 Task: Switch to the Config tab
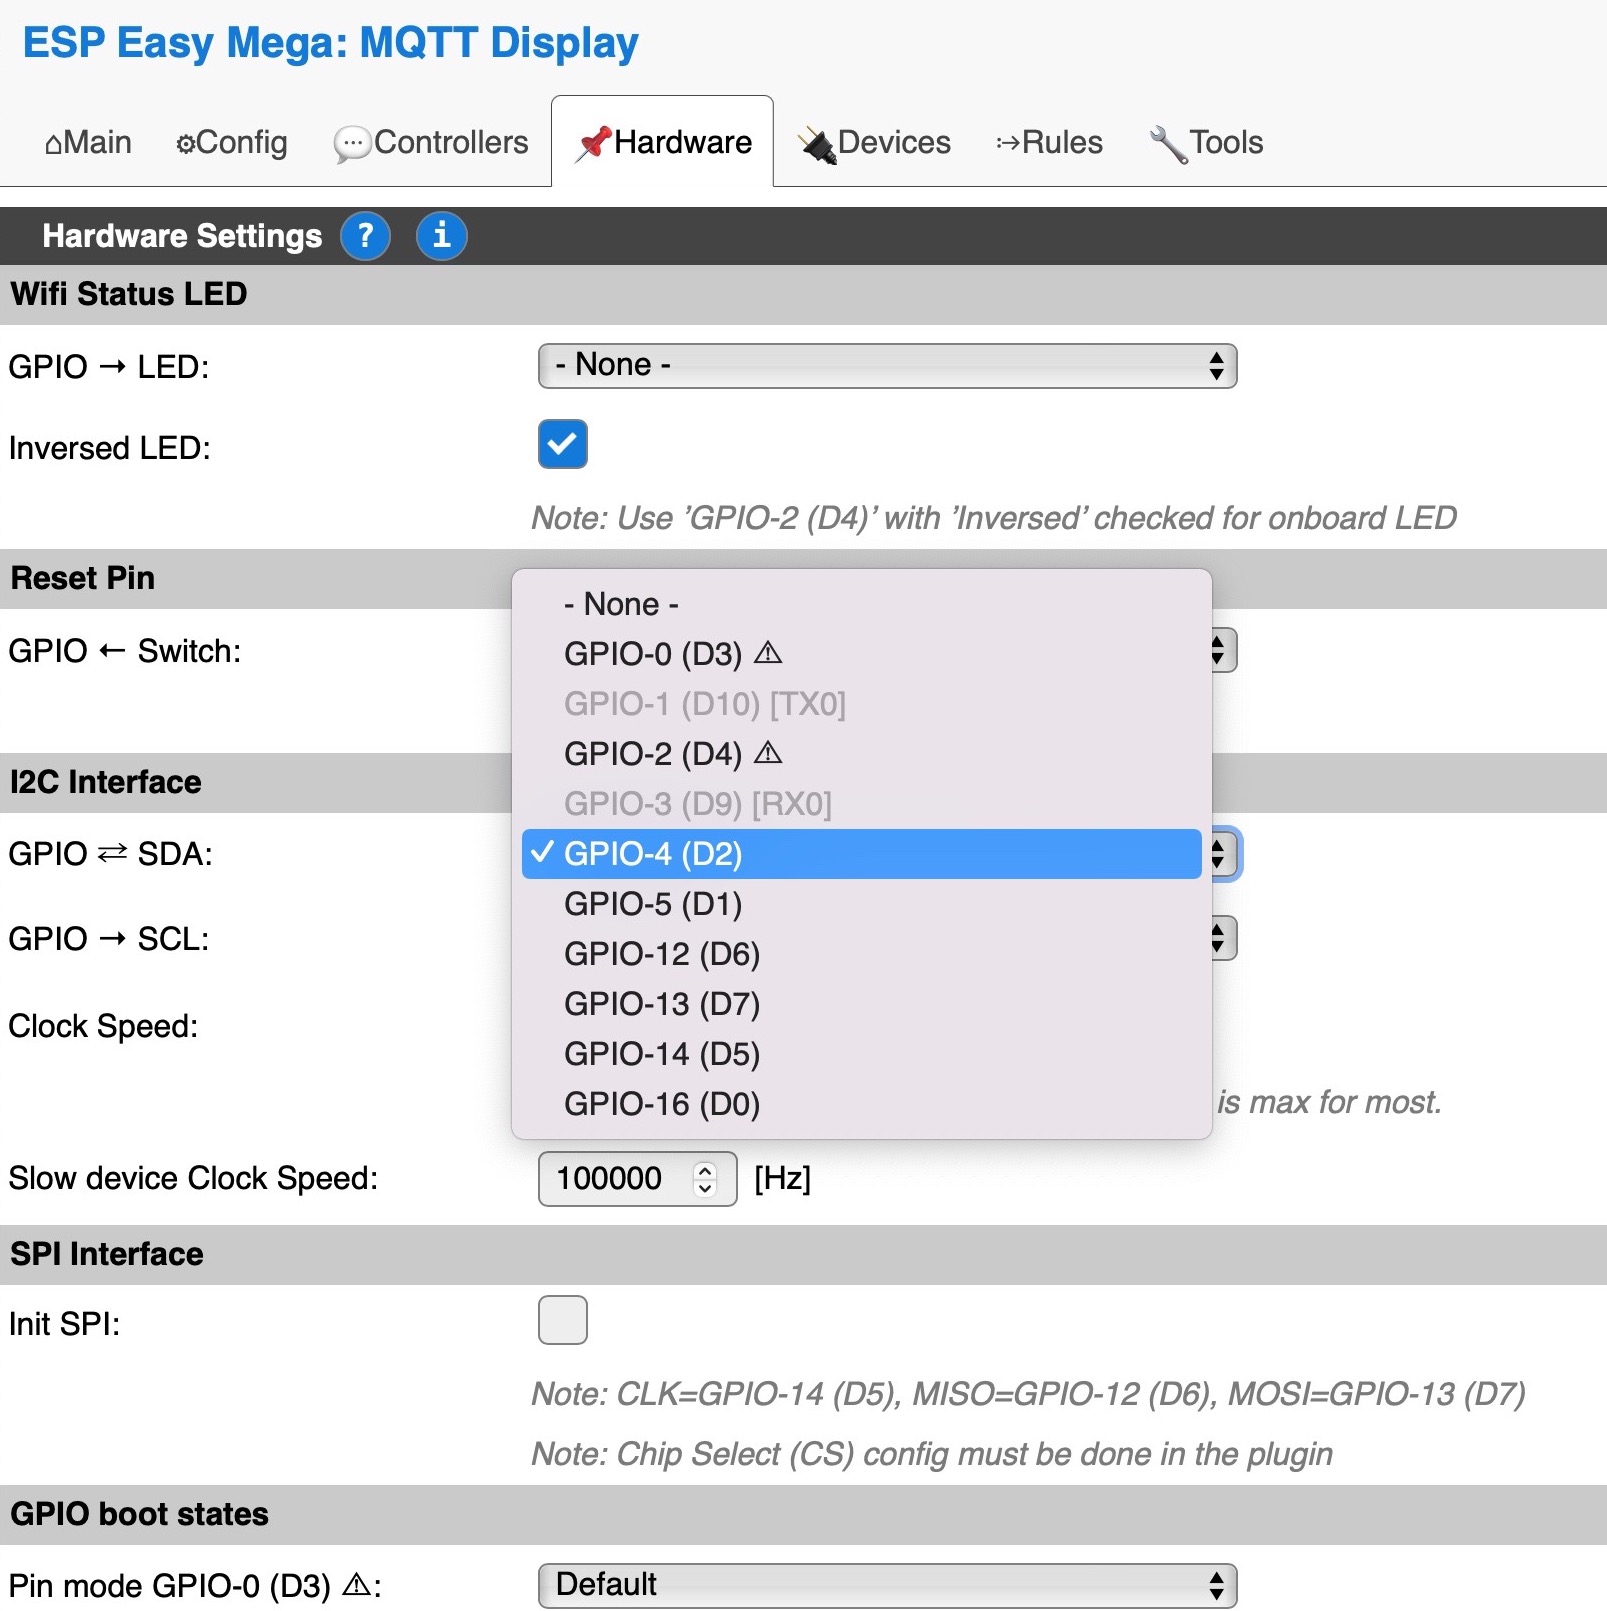click(231, 142)
